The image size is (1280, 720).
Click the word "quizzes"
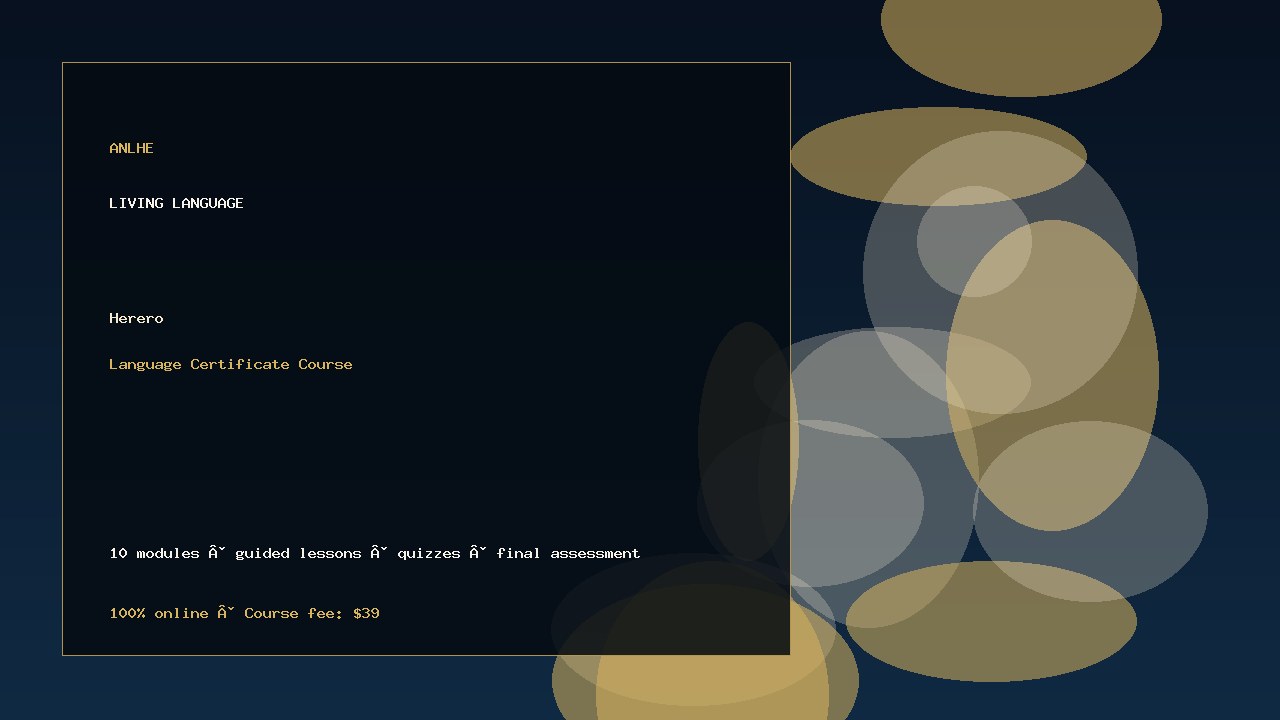coord(429,553)
